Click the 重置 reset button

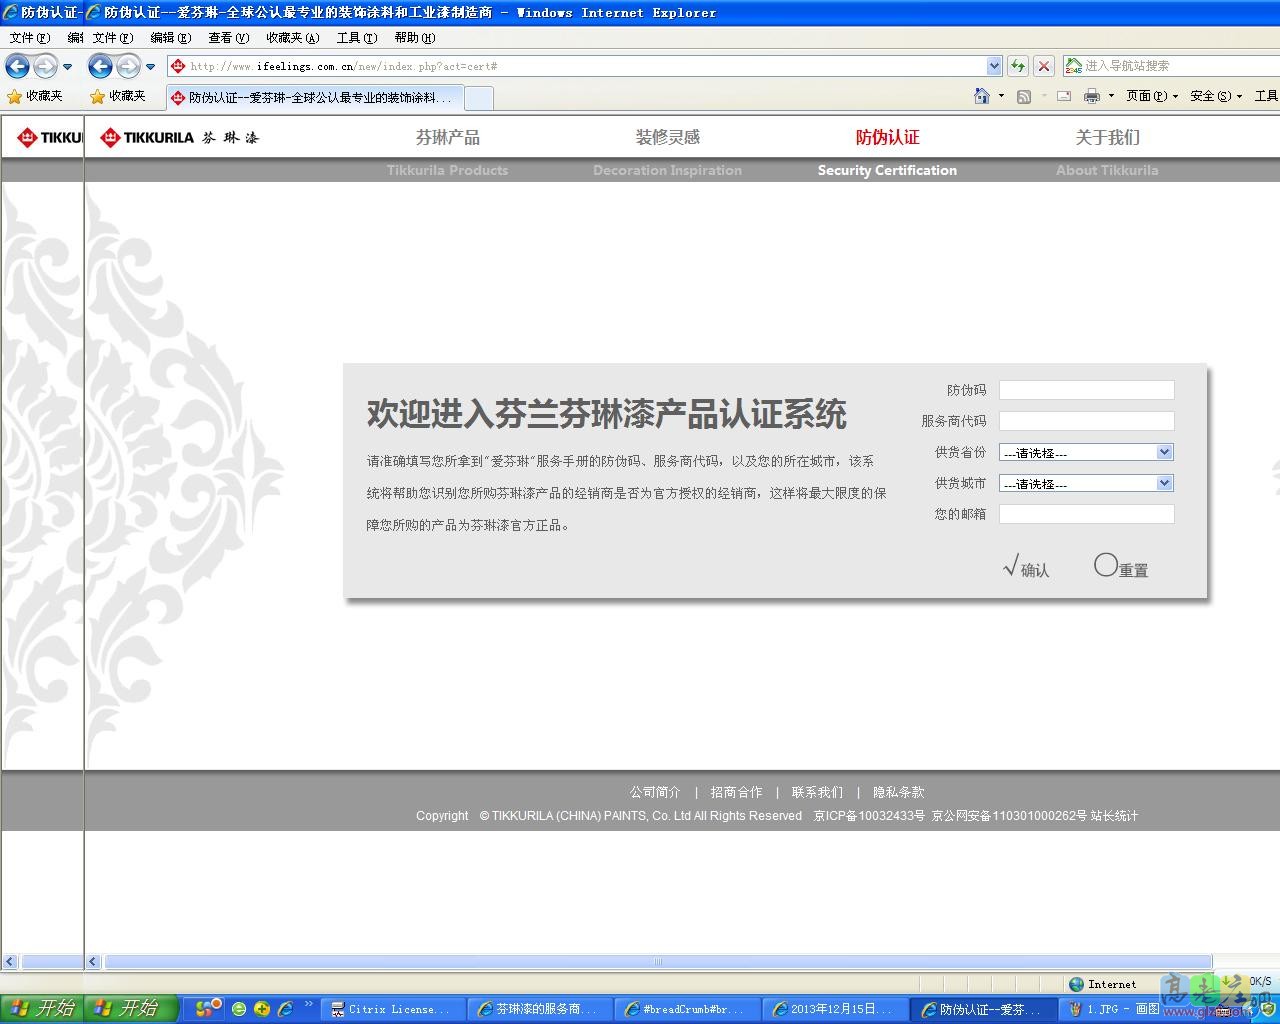[1122, 568]
